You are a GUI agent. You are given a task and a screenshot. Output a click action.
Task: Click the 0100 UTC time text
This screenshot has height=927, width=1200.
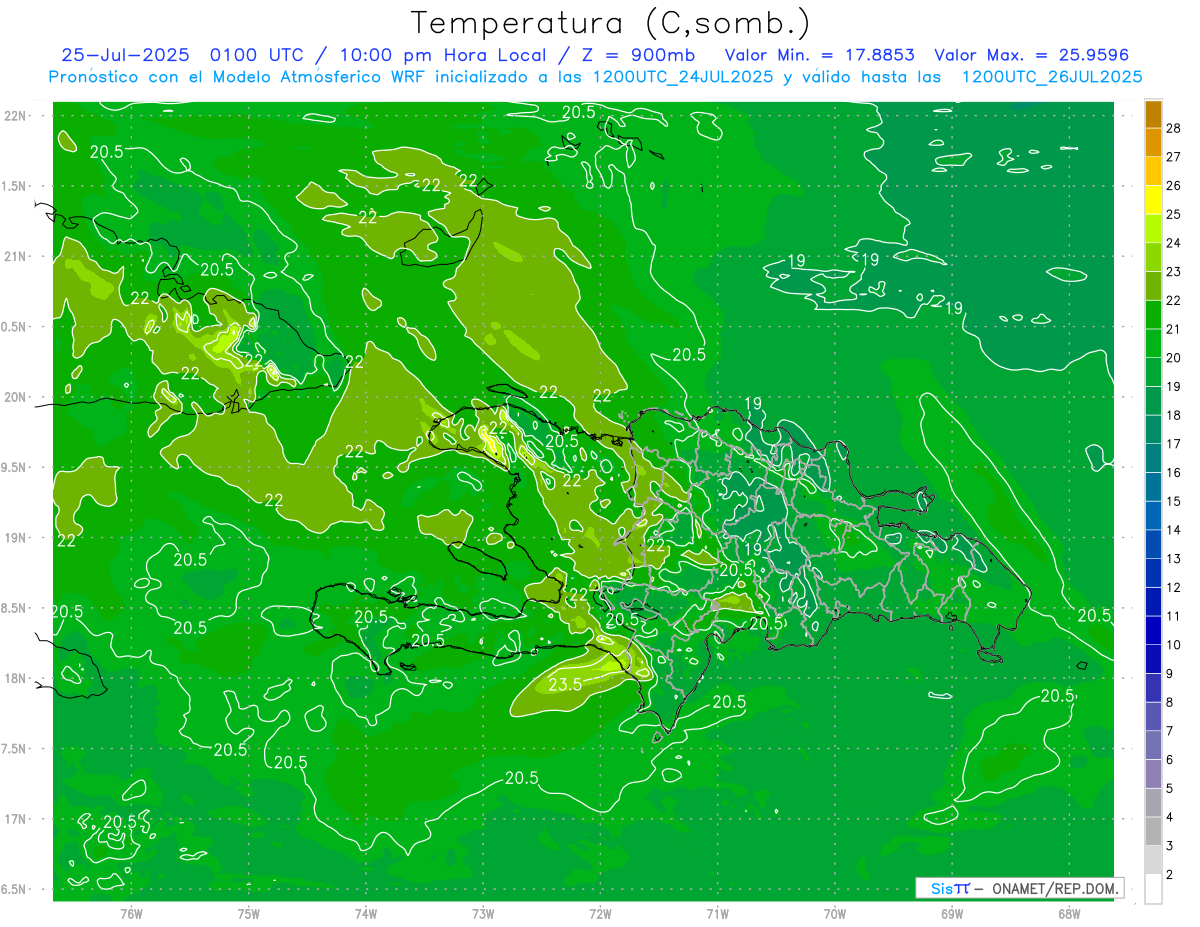[x=259, y=55]
